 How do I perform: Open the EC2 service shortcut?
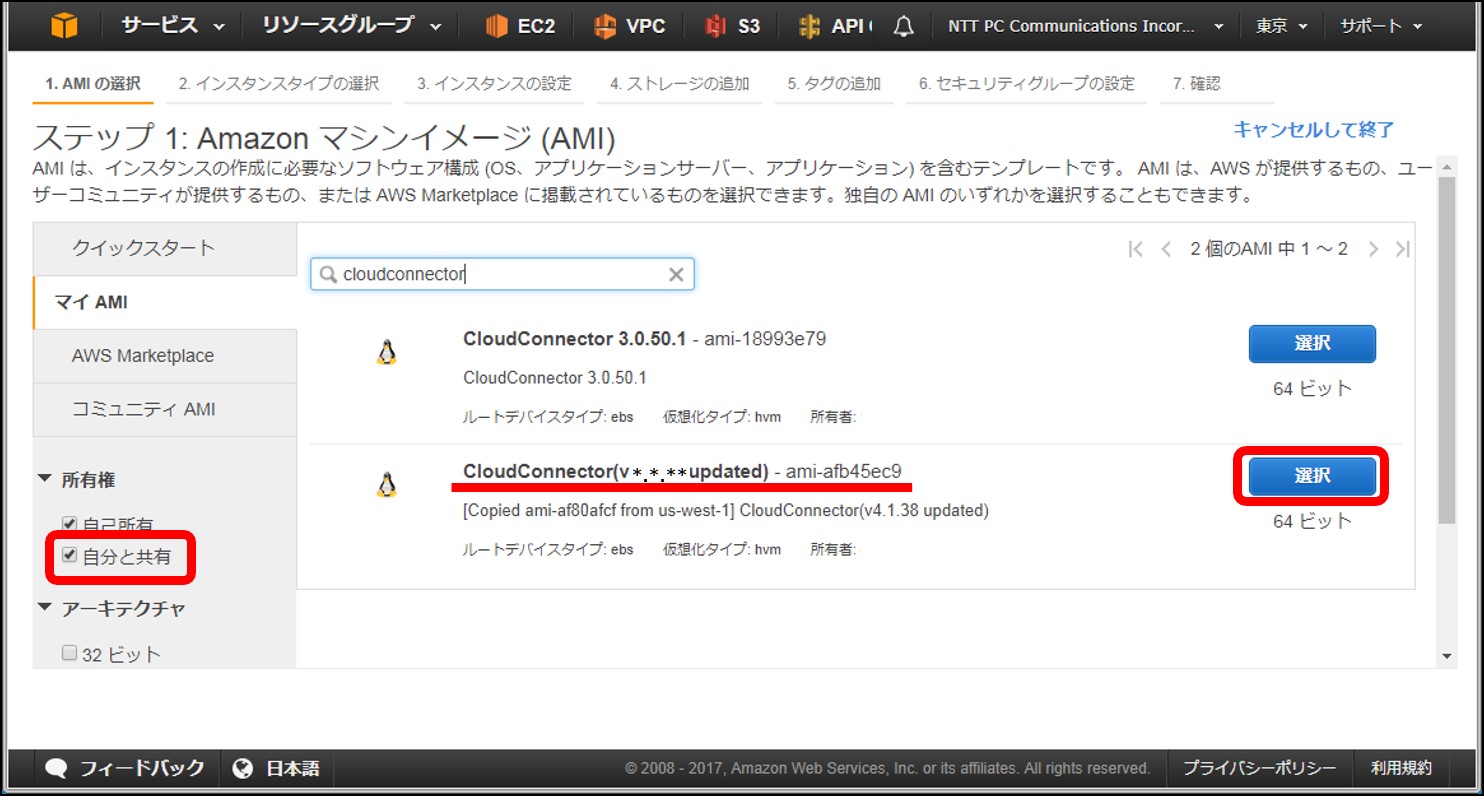(520, 26)
